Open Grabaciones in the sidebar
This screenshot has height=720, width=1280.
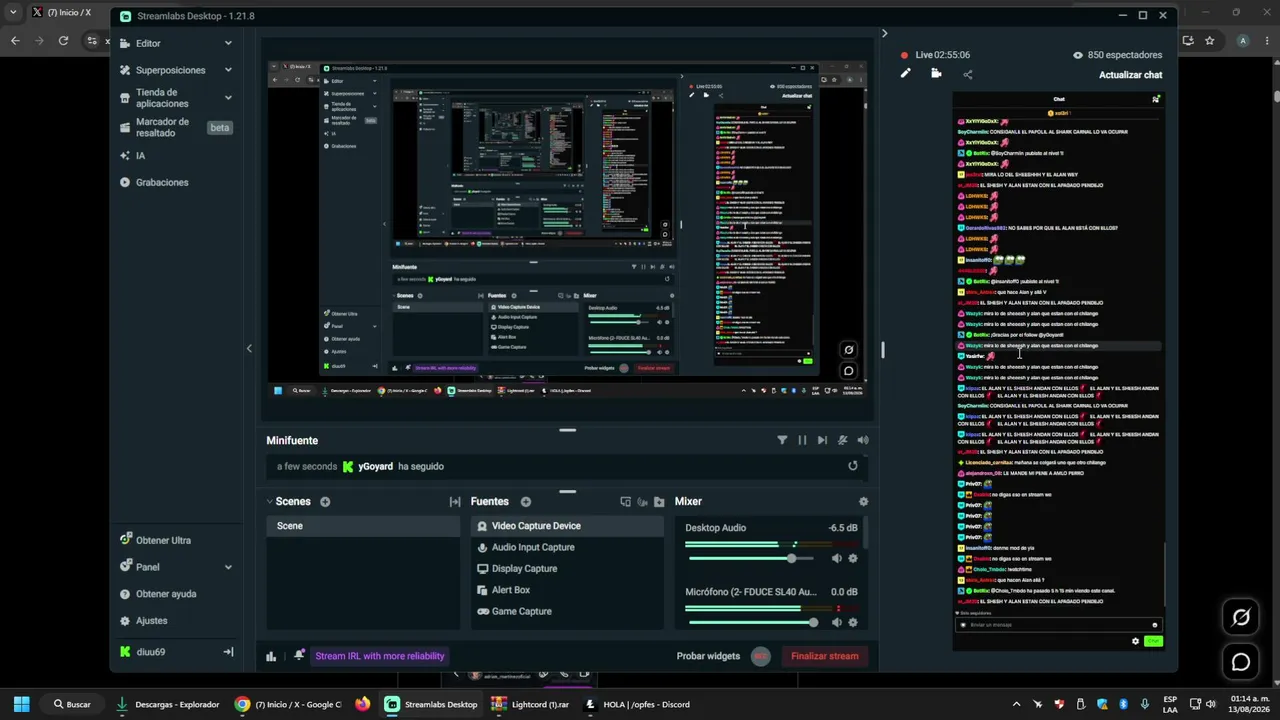point(154,182)
